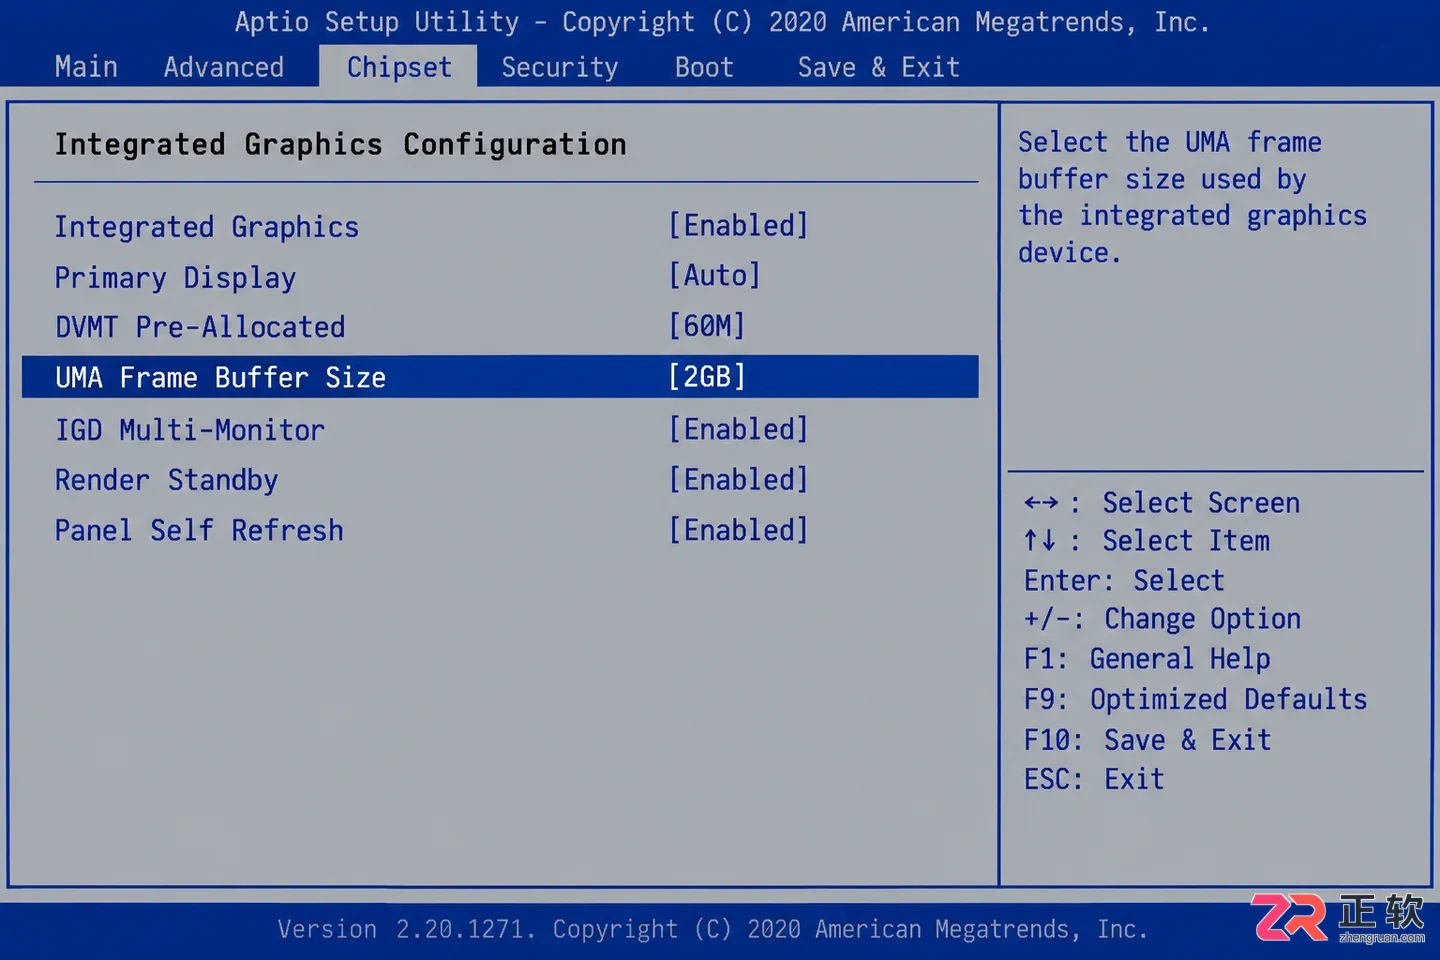This screenshot has height=960, width=1440.
Task: Toggle IGD Multi-Monitor [Enabled] value
Action: click(x=738, y=430)
